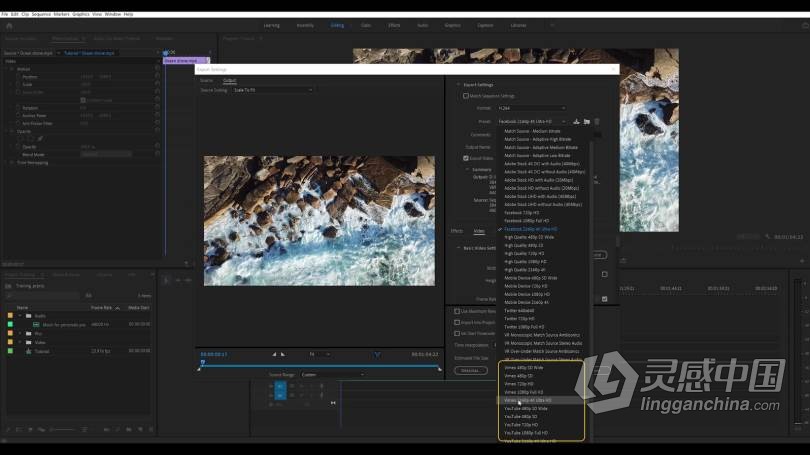This screenshot has width=810, height=455.
Task: Select YouTube 1080p Full HD preset
Action: click(x=526, y=433)
